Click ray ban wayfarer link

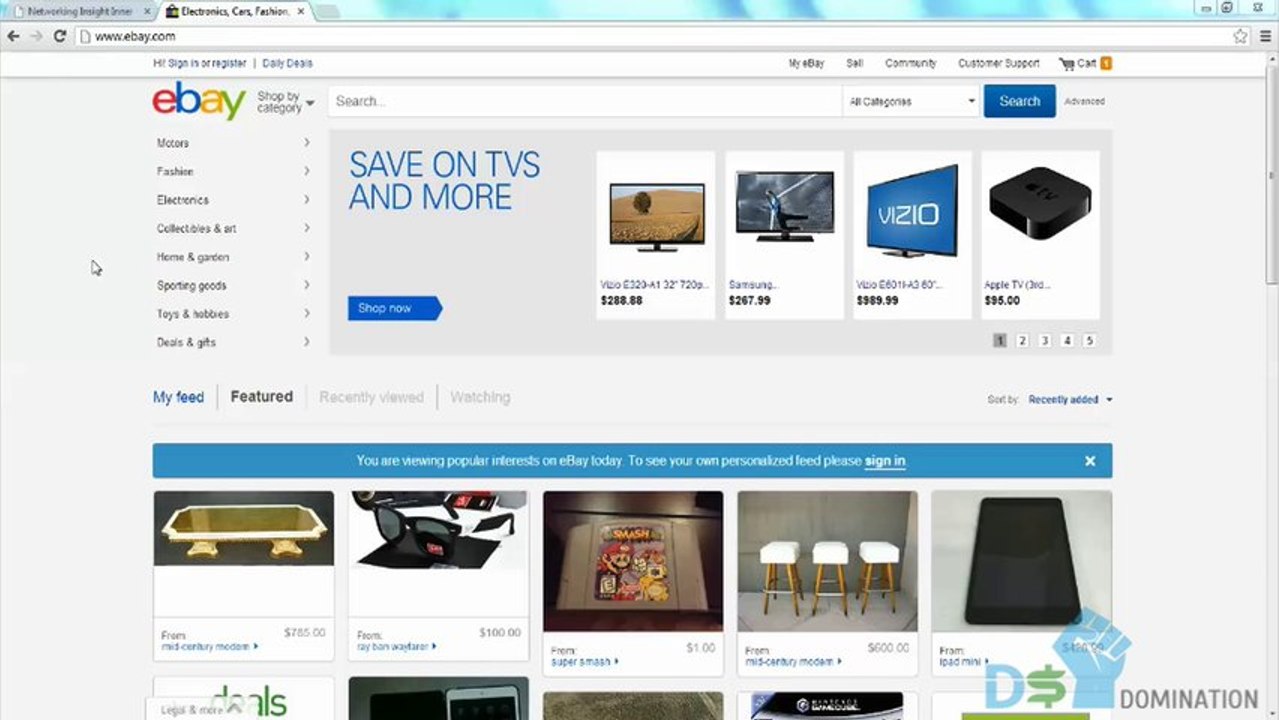[396, 647]
